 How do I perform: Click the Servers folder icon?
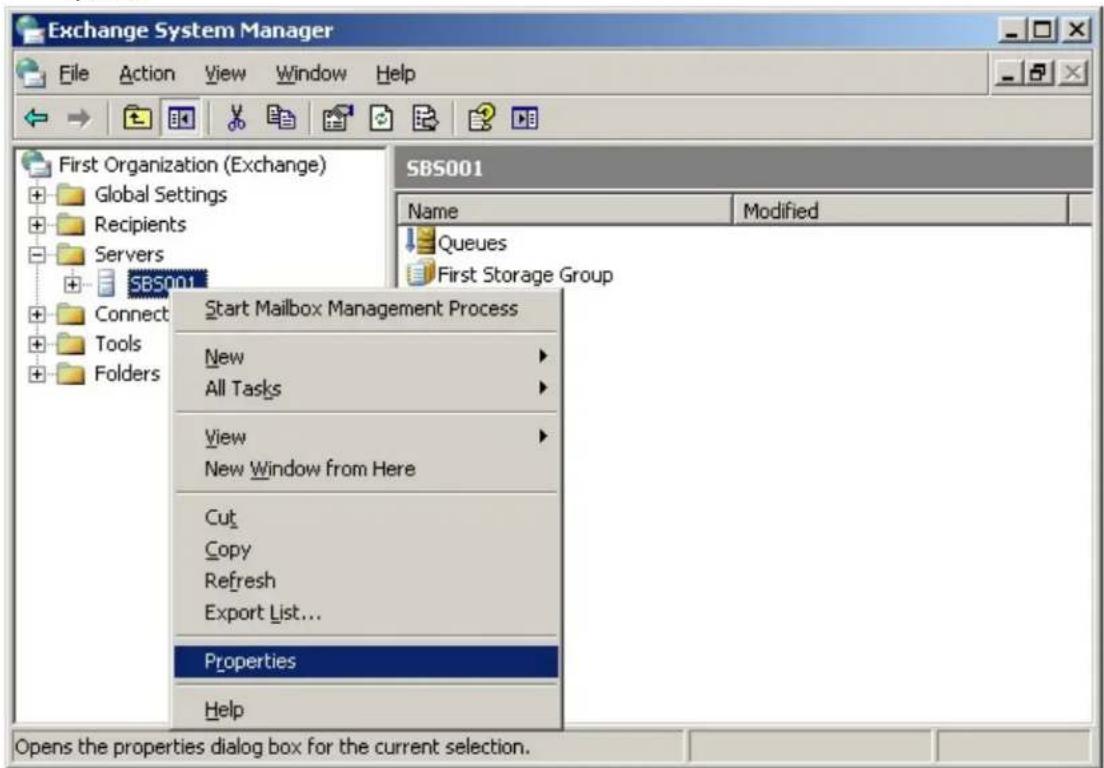tap(70, 254)
